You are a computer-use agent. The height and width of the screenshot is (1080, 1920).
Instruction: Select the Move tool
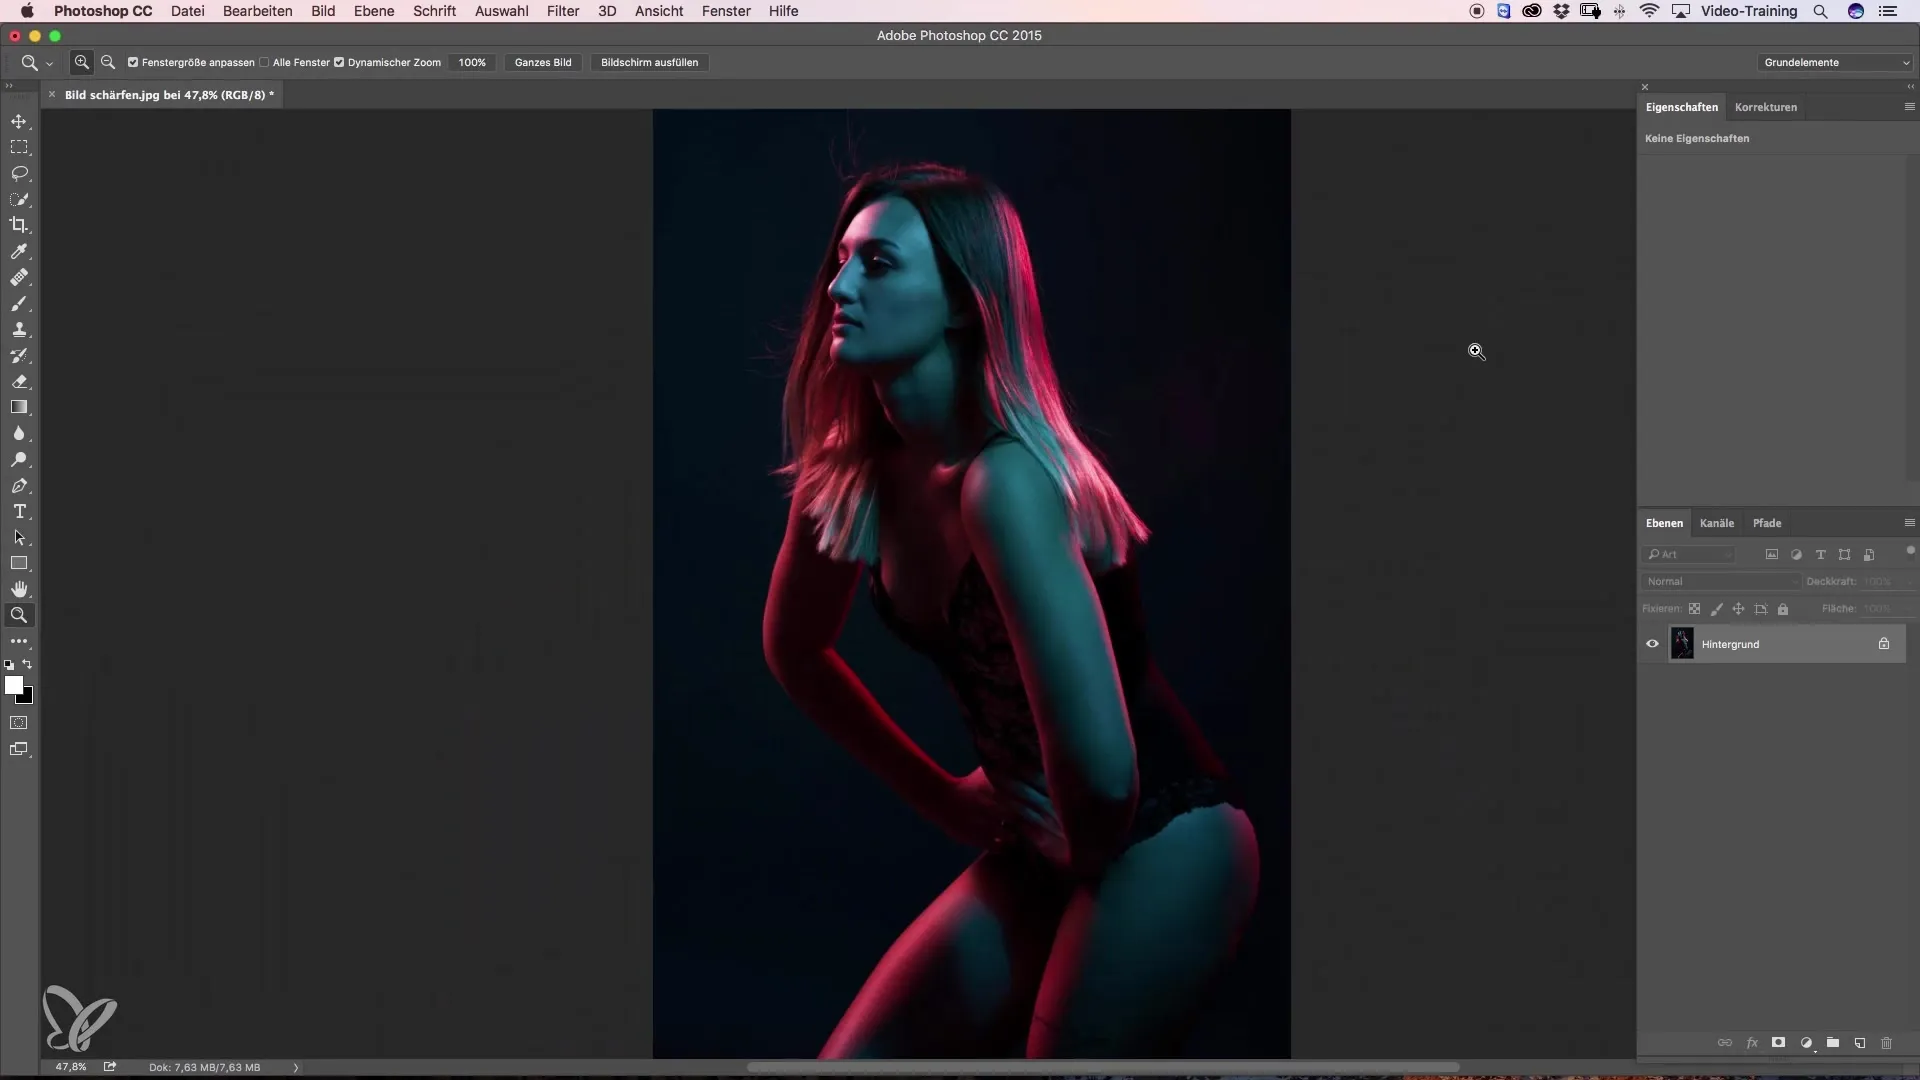(x=19, y=121)
